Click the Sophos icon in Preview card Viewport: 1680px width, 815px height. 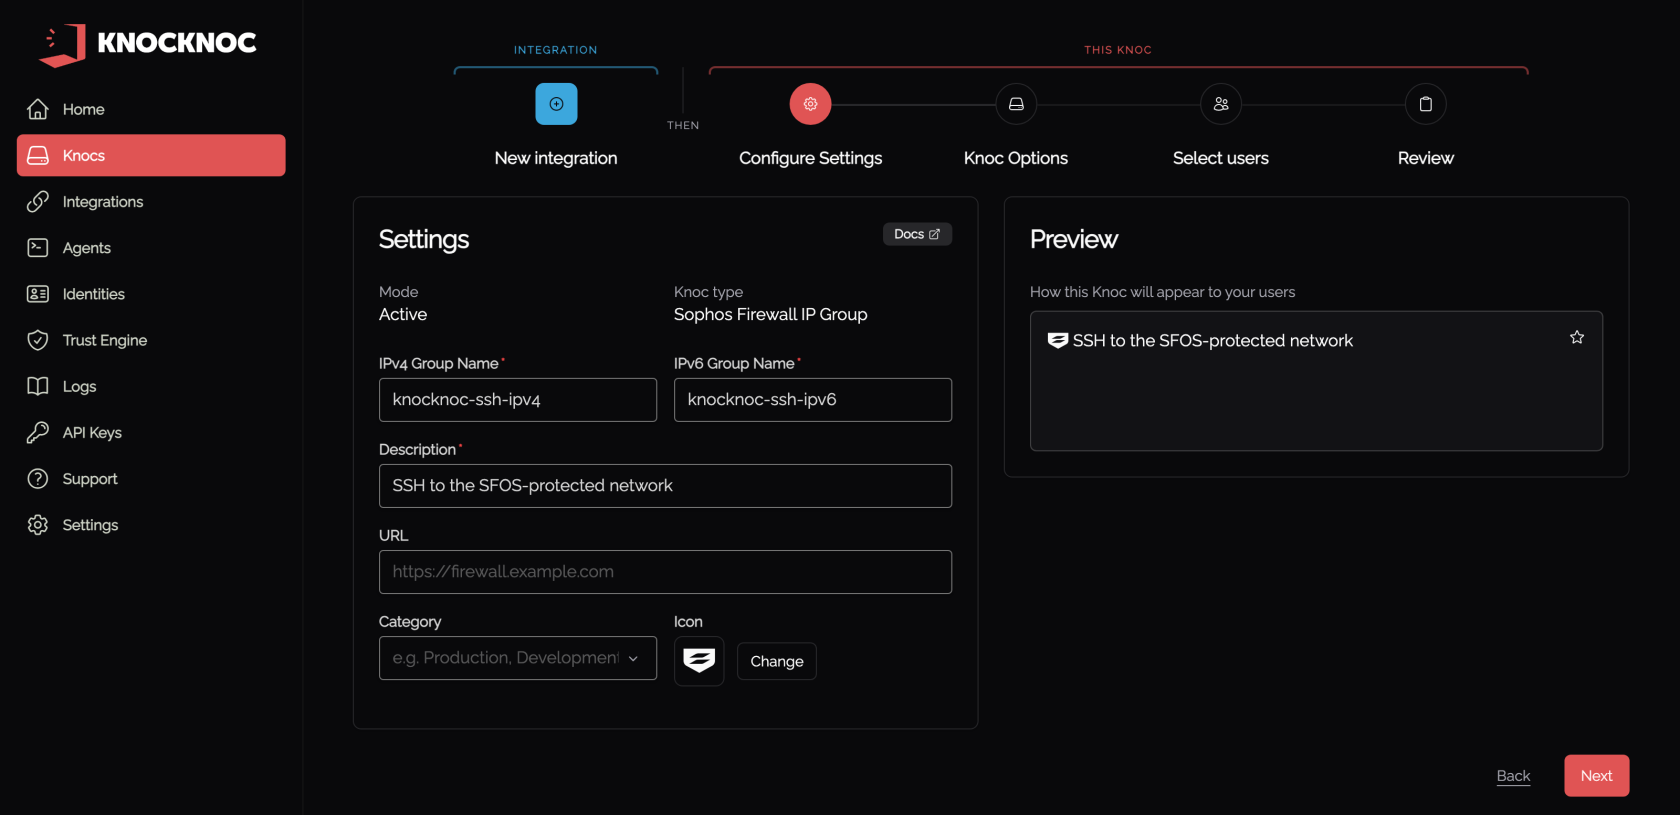1057,341
